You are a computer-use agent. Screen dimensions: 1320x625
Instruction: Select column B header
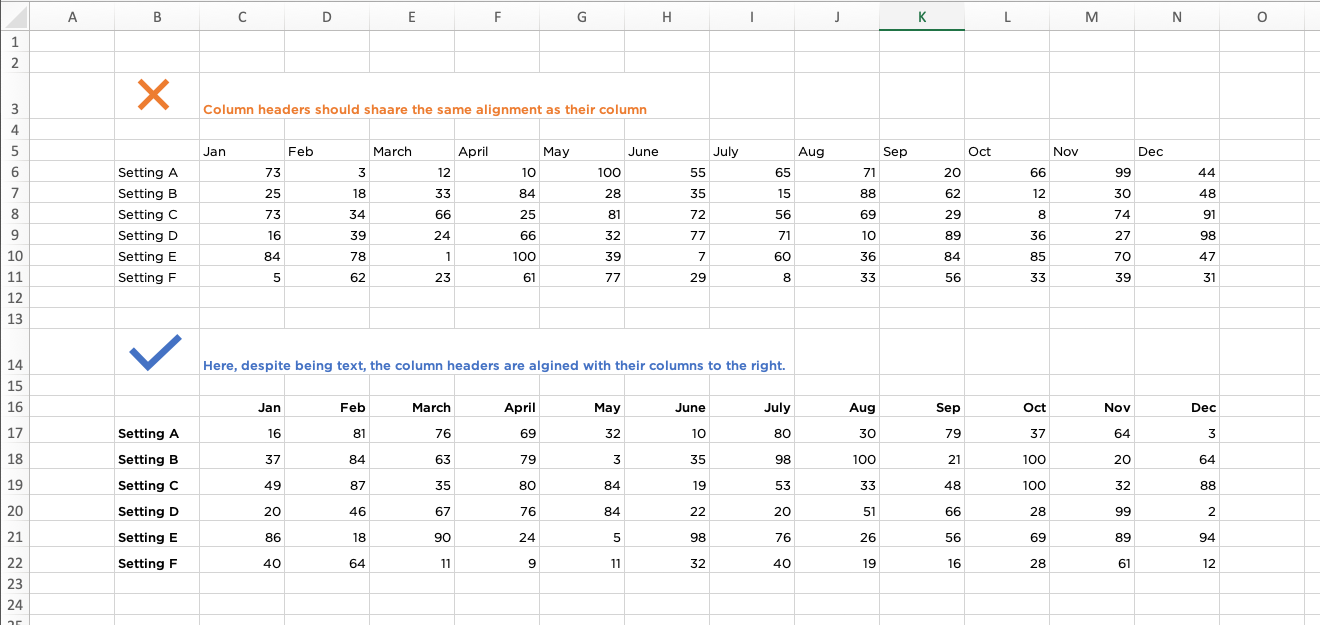point(157,16)
